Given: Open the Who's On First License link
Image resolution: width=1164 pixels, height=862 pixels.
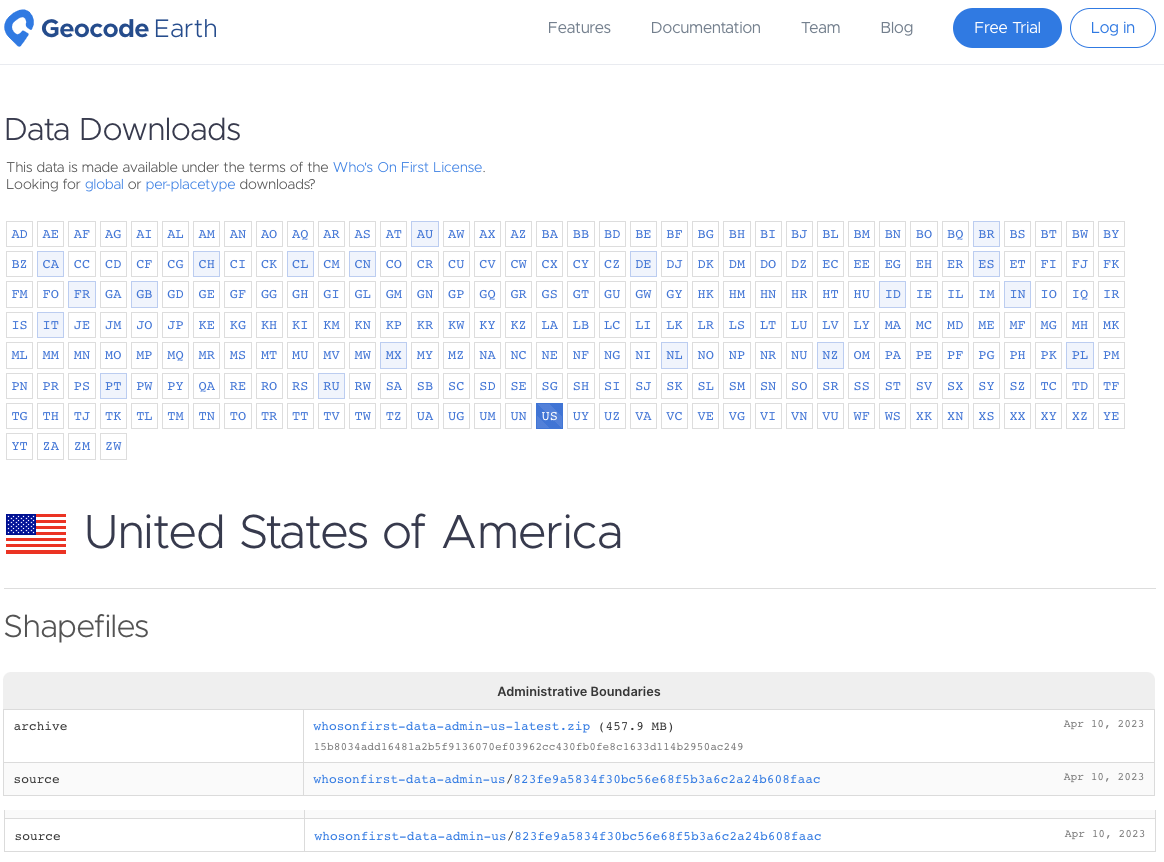Looking at the screenshot, I should click(409, 167).
